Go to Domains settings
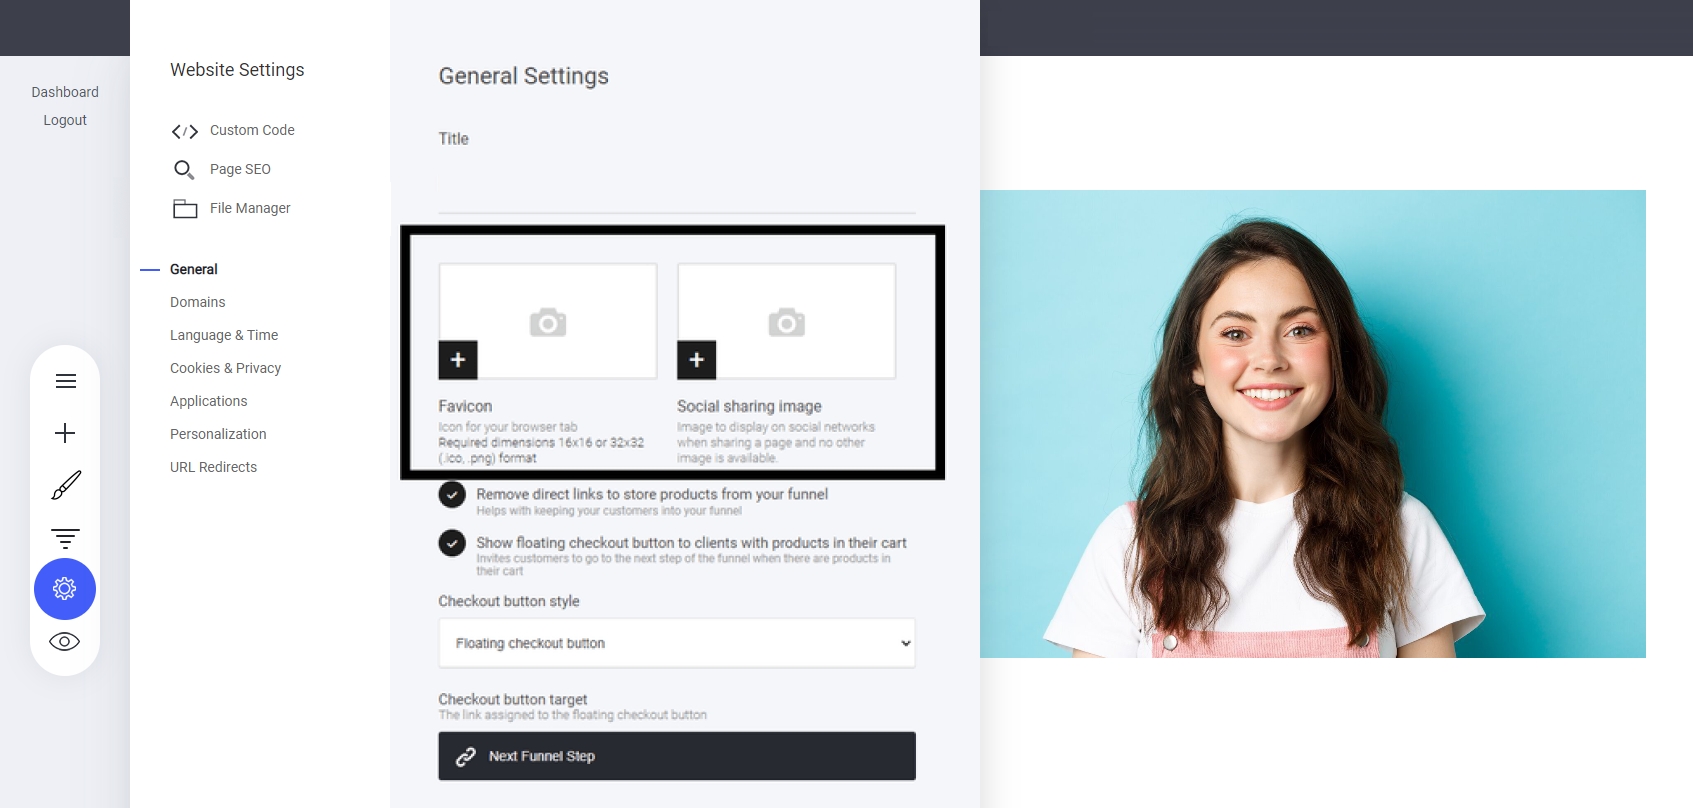Viewport: 1693px width, 808px height. pyautogui.click(x=197, y=302)
